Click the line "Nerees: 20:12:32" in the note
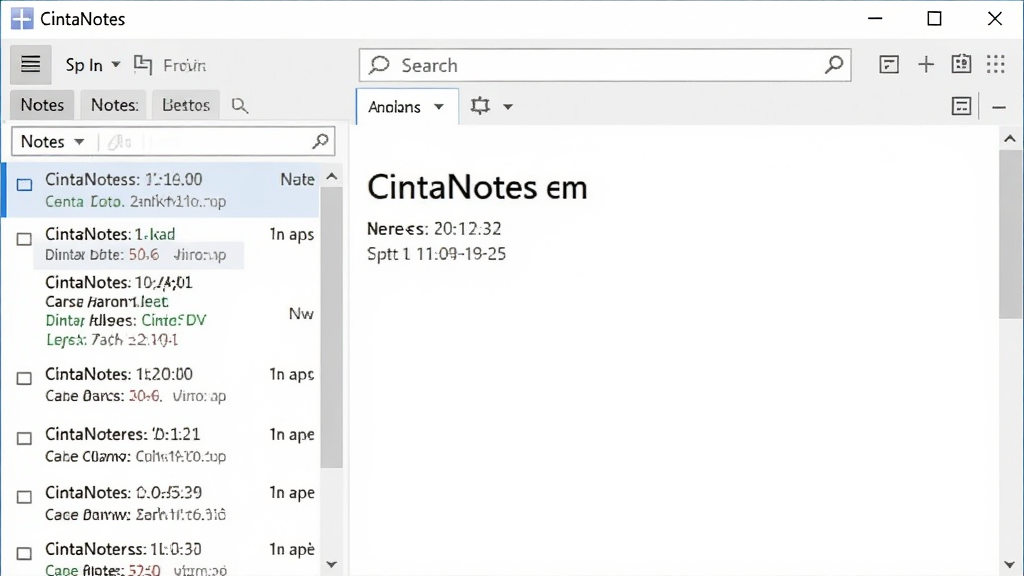This screenshot has height=576, width=1024. [434, 229]
